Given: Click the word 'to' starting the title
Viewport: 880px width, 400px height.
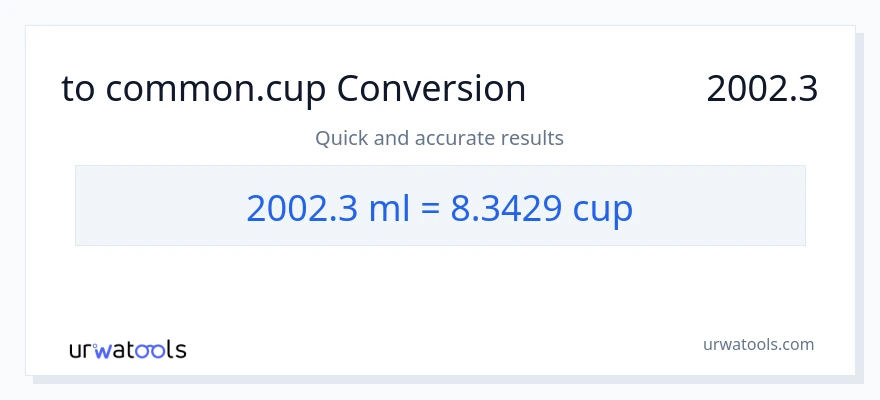Looking at the screenshot, I should [x=78, y=90].
